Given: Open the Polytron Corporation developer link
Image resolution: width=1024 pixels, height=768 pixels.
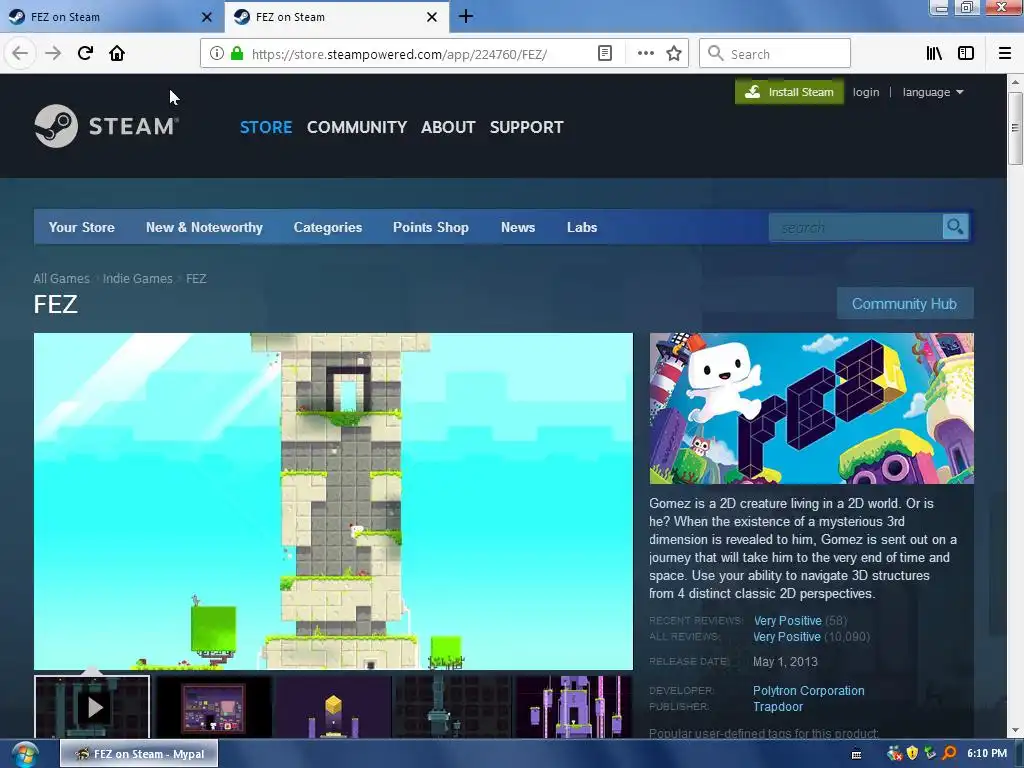Looking at the screenshot, I should (808, 690).
